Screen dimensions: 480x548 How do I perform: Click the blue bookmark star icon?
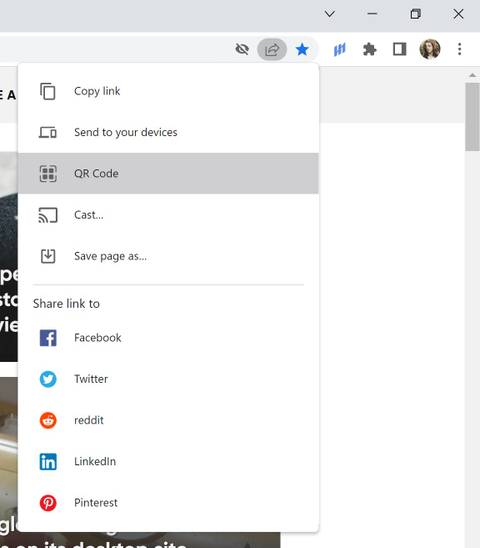pyautogui.click(x=302, y=49)
